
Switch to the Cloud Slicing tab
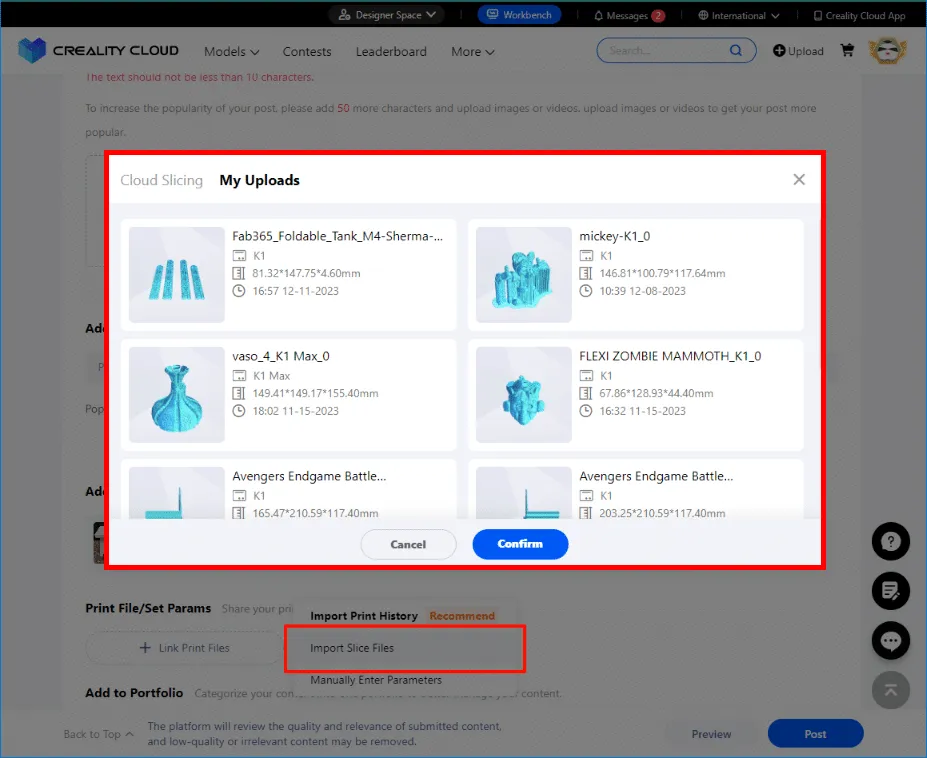tap(161, 181)
